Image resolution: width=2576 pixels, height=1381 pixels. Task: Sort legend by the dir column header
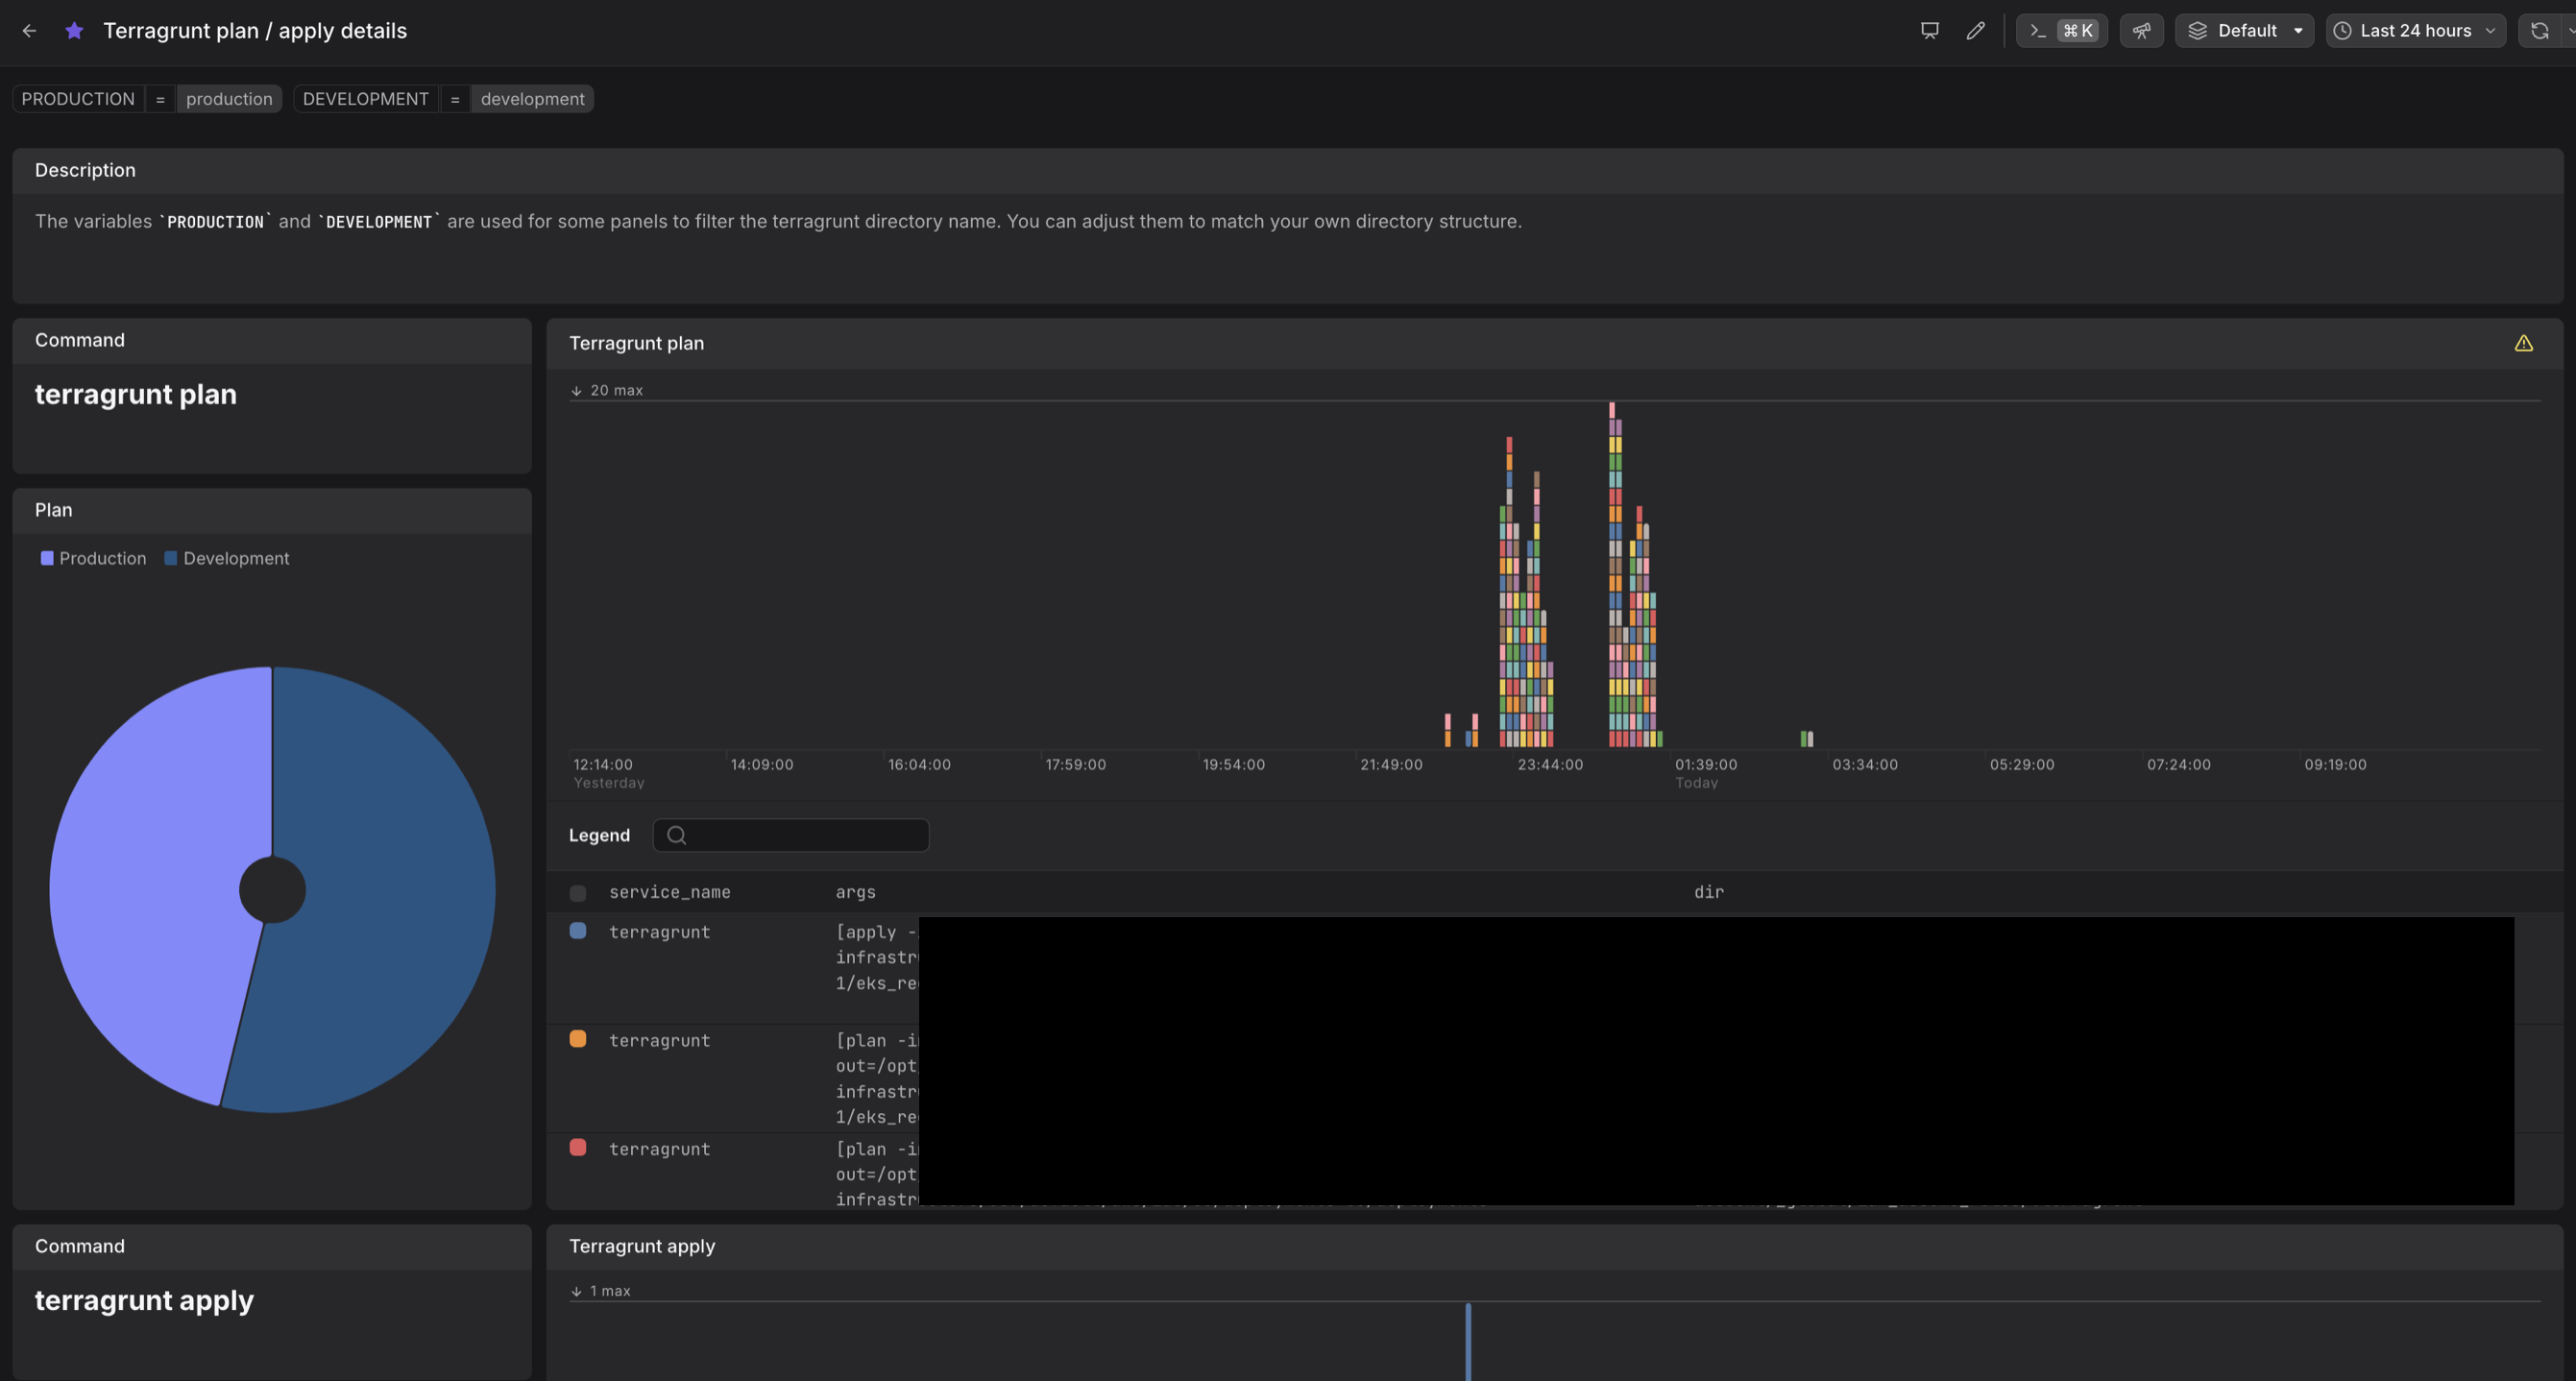point(1708,892)
